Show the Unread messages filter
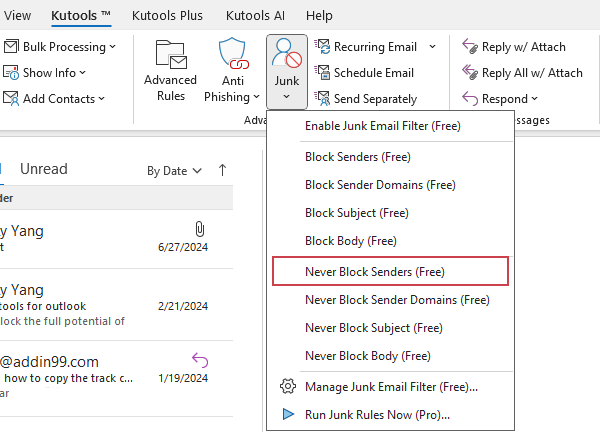The width and height of the screenshot is (600, 432). tap(43, 170)
